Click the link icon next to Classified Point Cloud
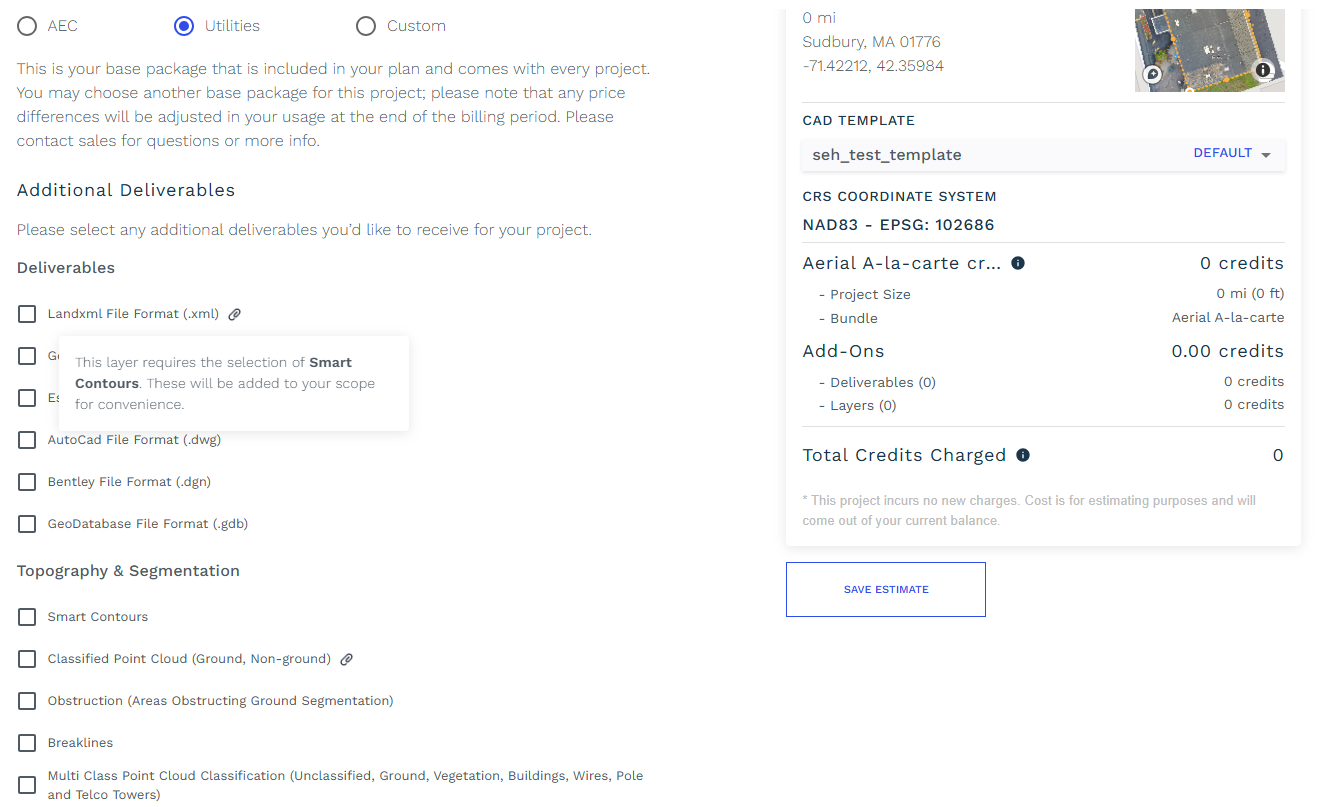1329x807 pixels. (347, 659)
